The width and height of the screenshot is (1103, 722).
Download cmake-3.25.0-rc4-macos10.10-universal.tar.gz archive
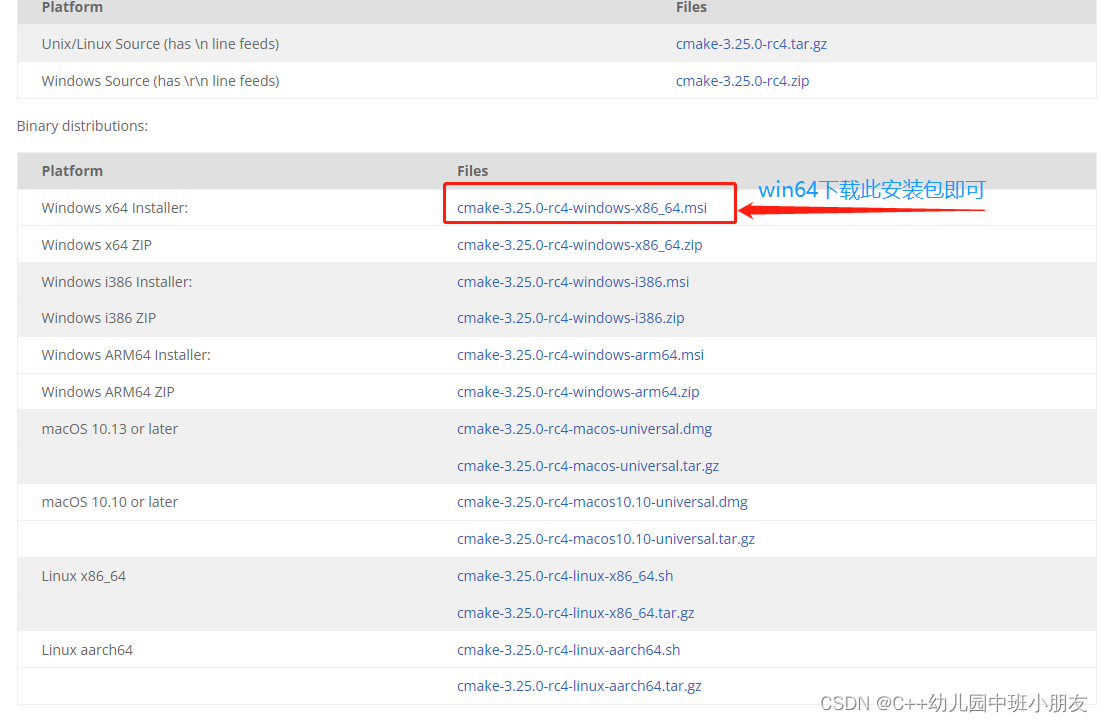[x=606, y=539]
